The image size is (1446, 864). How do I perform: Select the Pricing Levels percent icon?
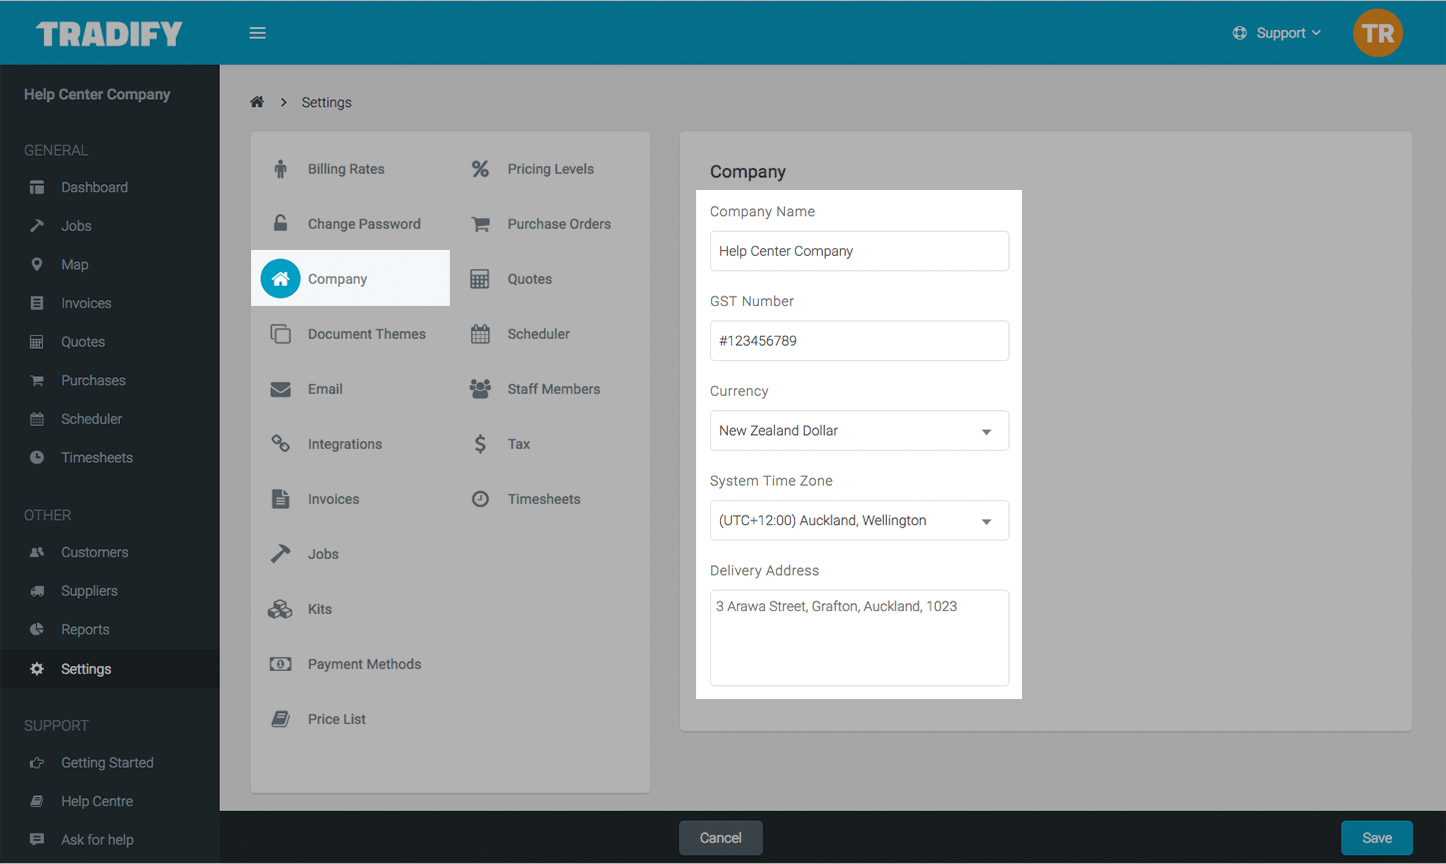coord(480,169)
